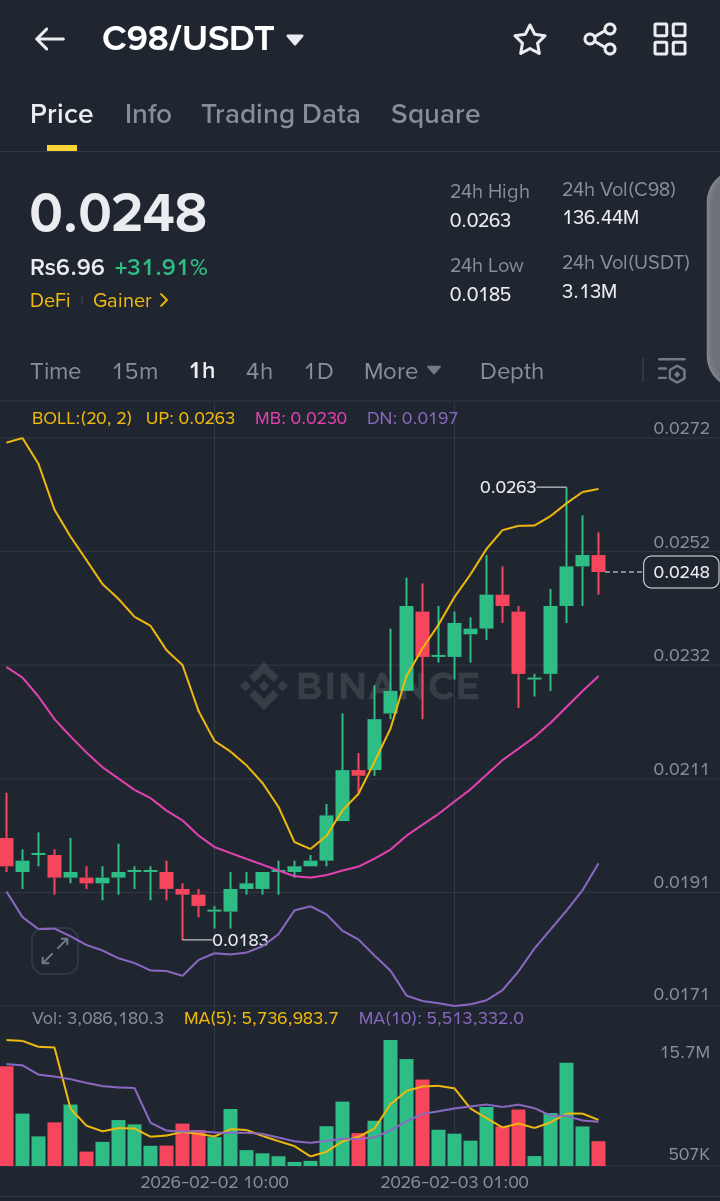720x1201 pixels.
Task: Open the four-square grid menu icon
Action: click(670, 40)
